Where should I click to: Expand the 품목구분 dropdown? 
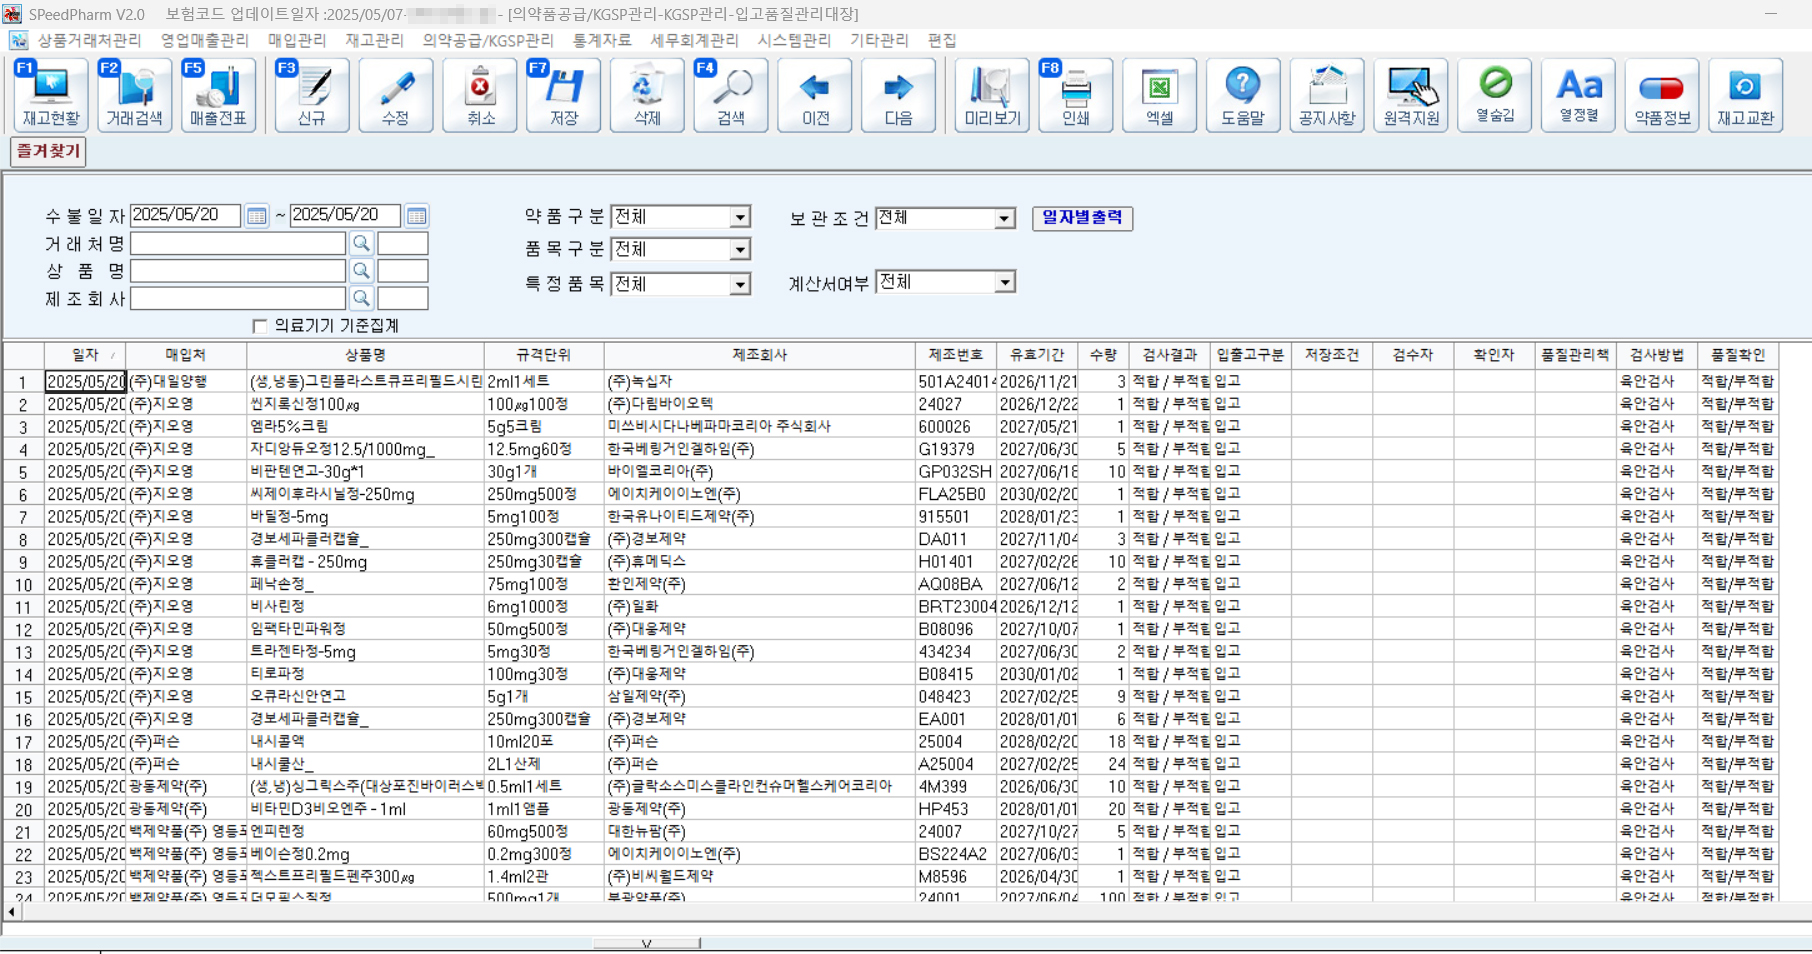pyautogui.click(x=740, y=249)
